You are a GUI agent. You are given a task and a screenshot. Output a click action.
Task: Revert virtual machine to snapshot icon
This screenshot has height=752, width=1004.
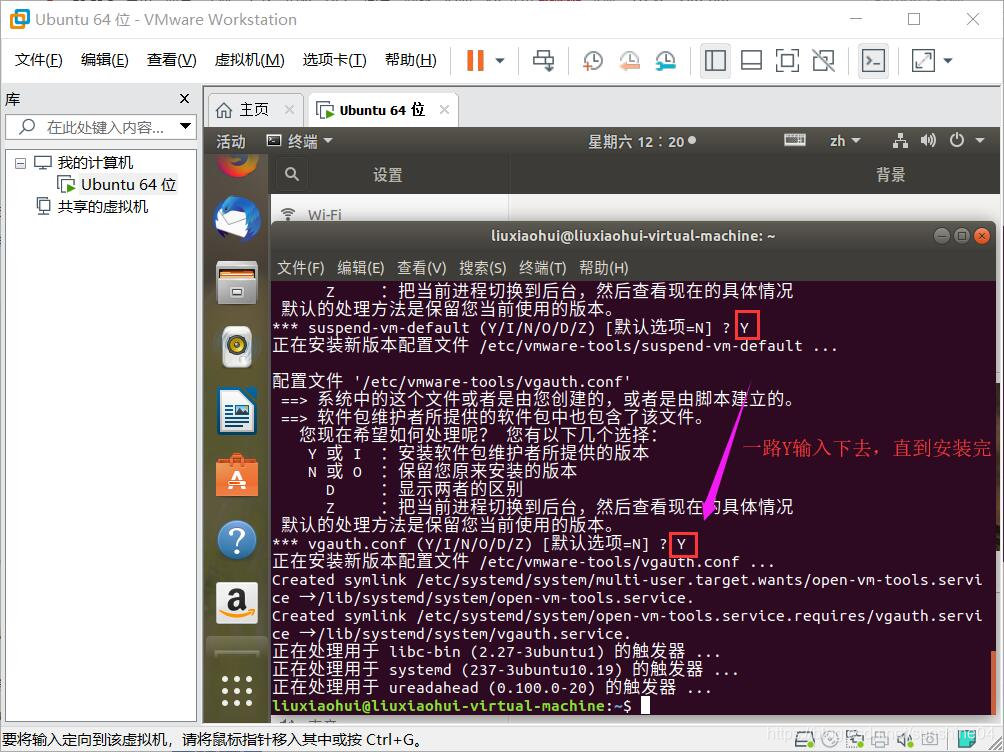(x=629, y=61)
